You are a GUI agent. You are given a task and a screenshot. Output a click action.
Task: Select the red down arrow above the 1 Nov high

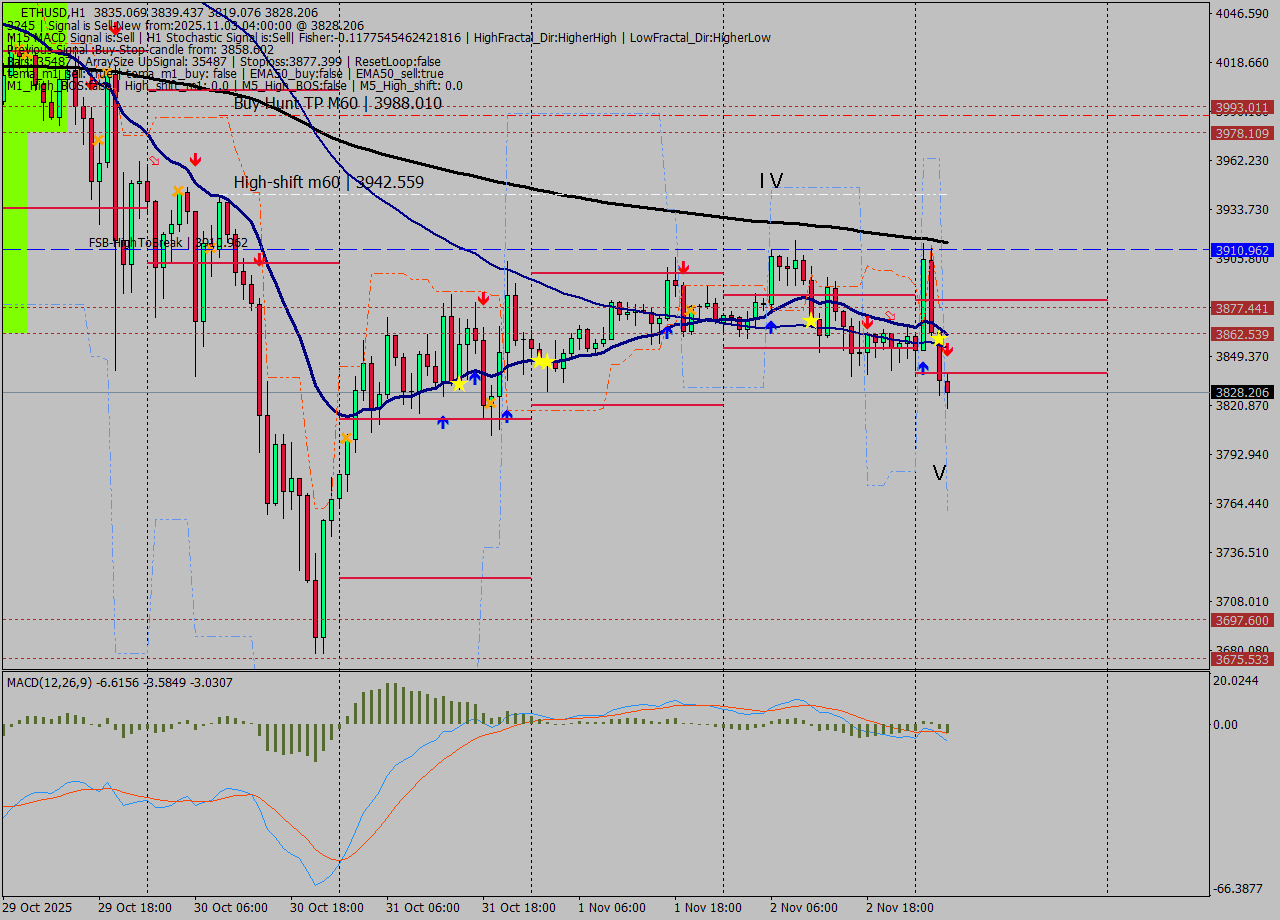(x=686, y=268)
